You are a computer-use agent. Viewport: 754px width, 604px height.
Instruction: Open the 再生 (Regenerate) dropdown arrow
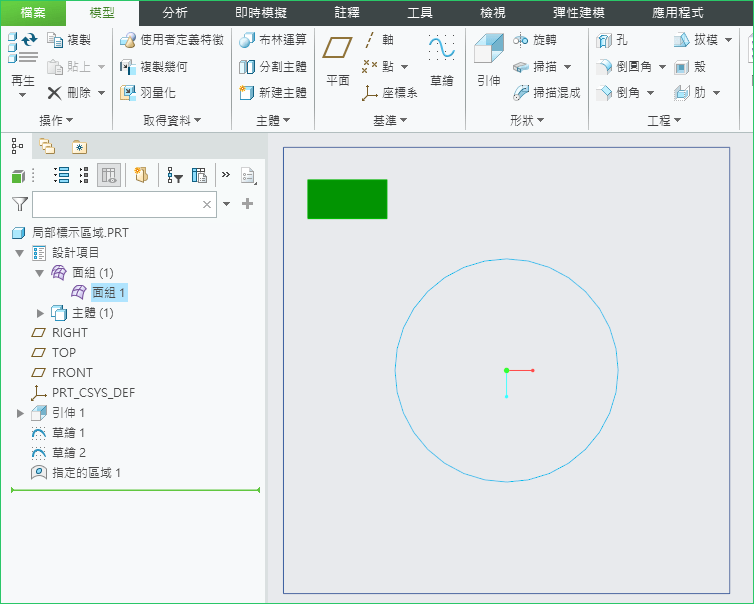tap(22, 96)
